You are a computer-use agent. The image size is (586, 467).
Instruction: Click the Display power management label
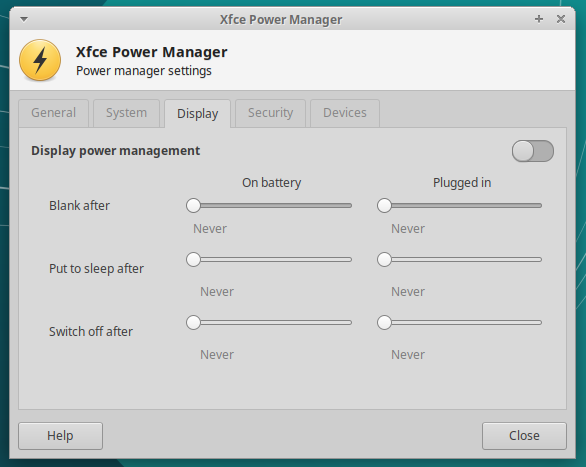click(115, 151)
